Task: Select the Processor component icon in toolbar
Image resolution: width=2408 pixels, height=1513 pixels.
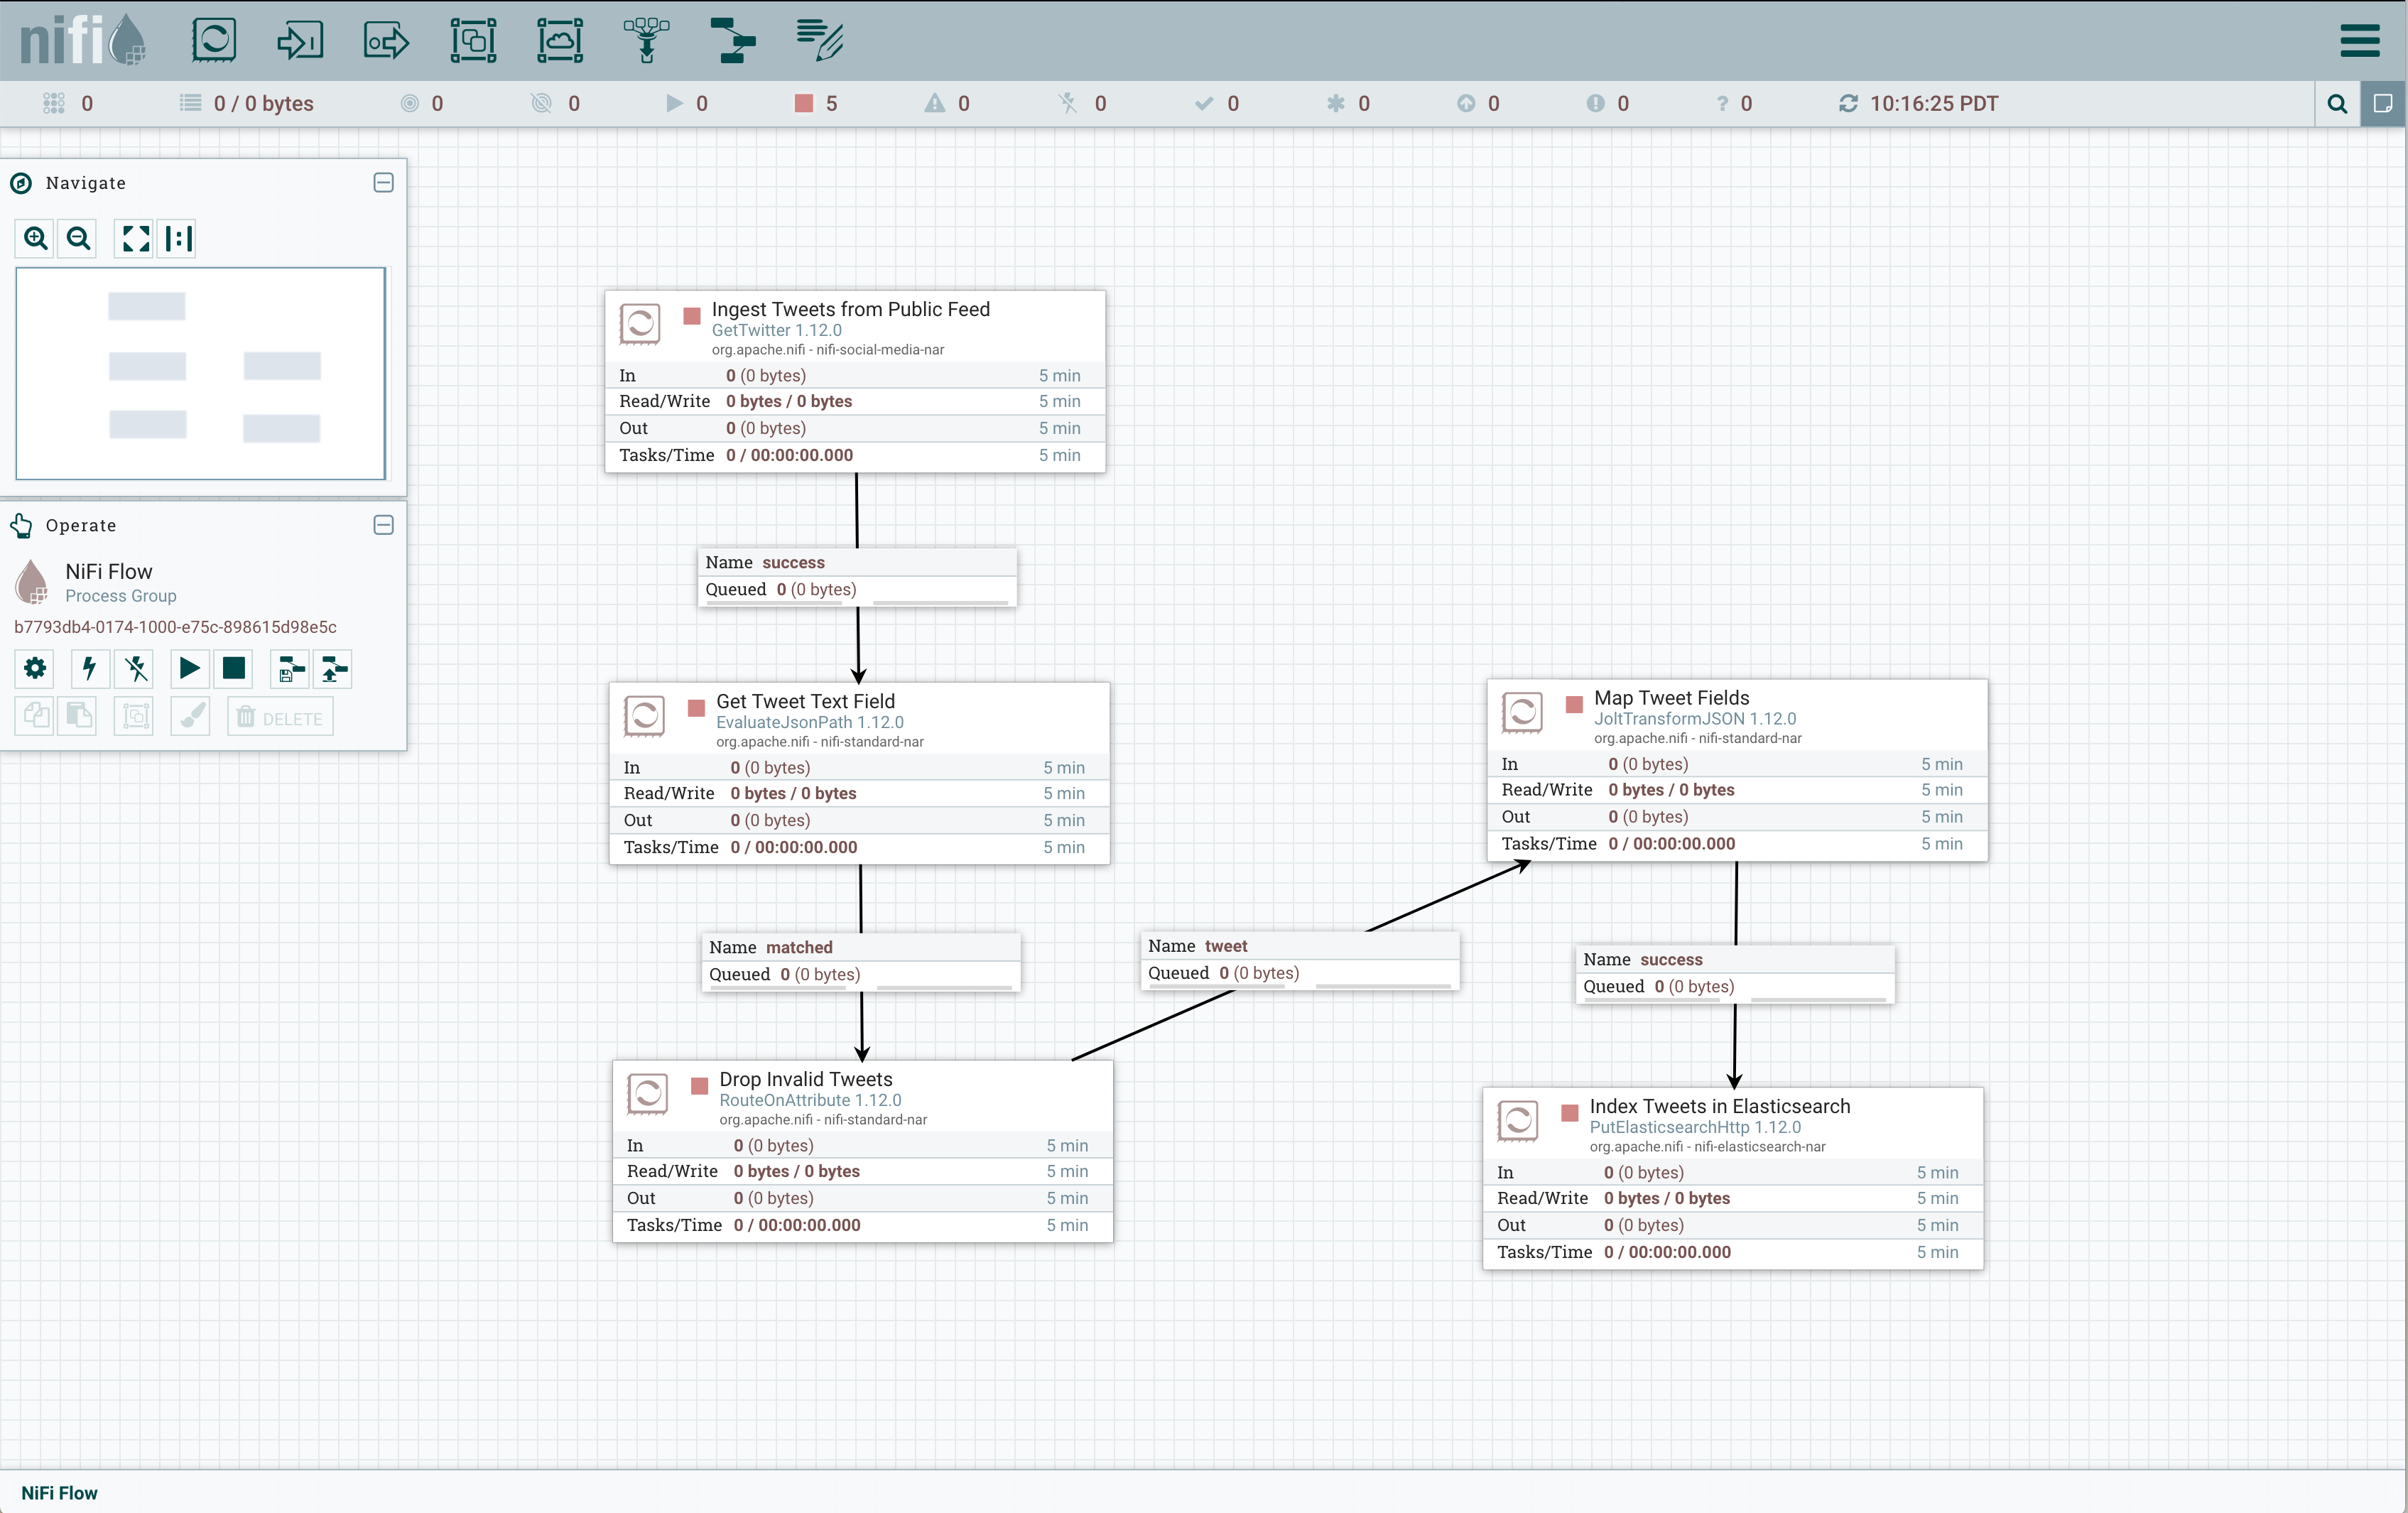Action: (x=213, y=41)
